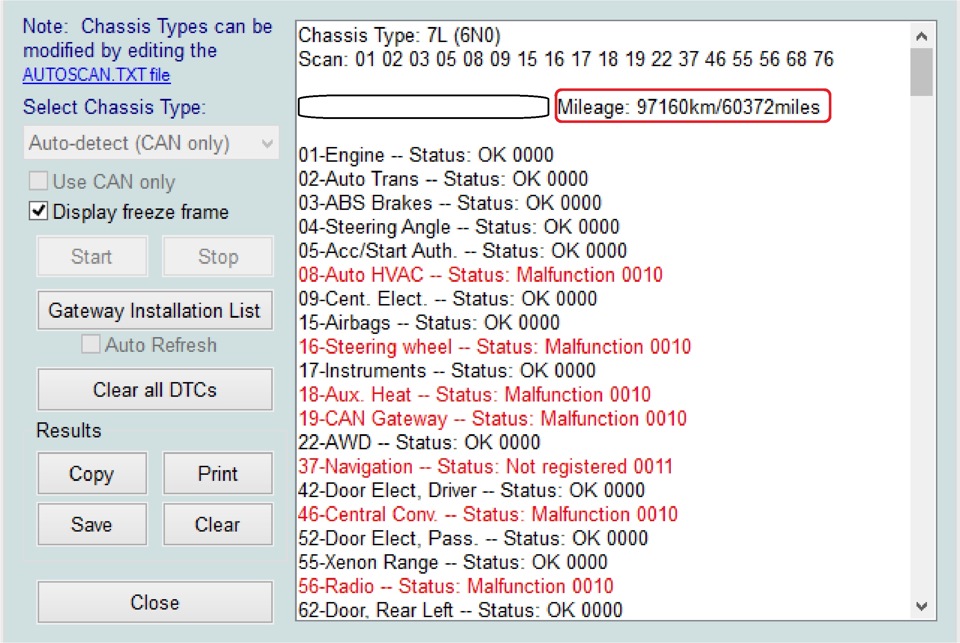Select 62-Door, Rear Left row
This screenshot has width=960, height=643.
click(460, 609)
